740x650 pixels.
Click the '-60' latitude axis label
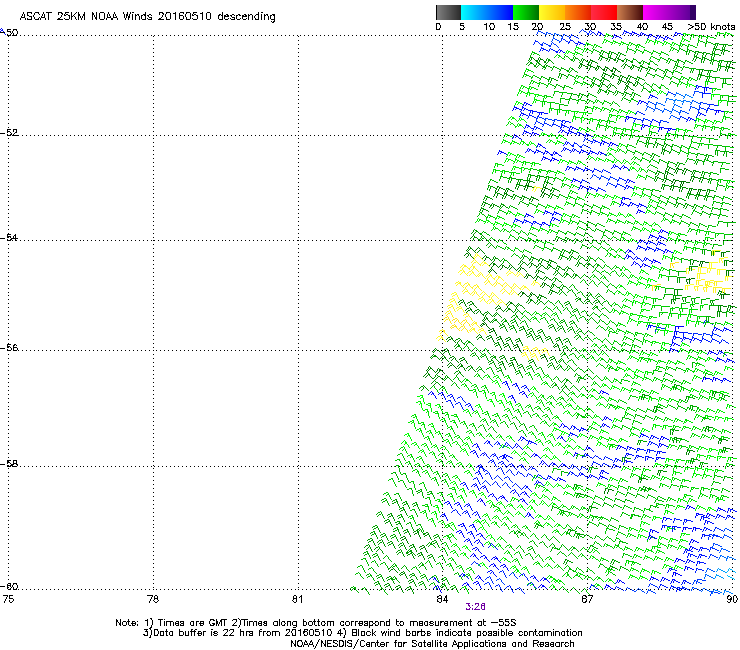(x=10, y=586)
